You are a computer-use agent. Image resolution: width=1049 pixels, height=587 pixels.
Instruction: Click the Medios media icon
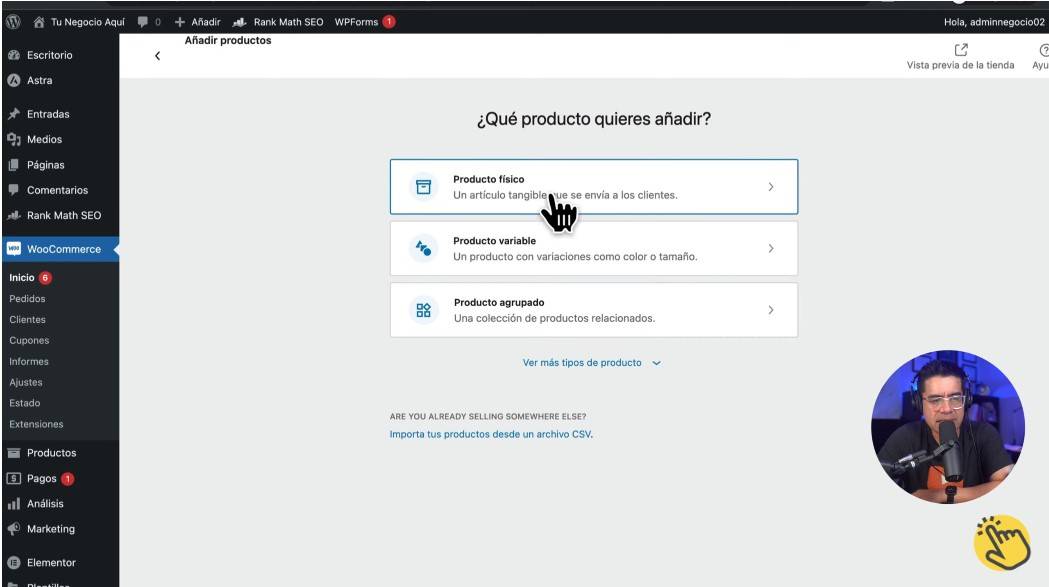click(x=13, y=139)
